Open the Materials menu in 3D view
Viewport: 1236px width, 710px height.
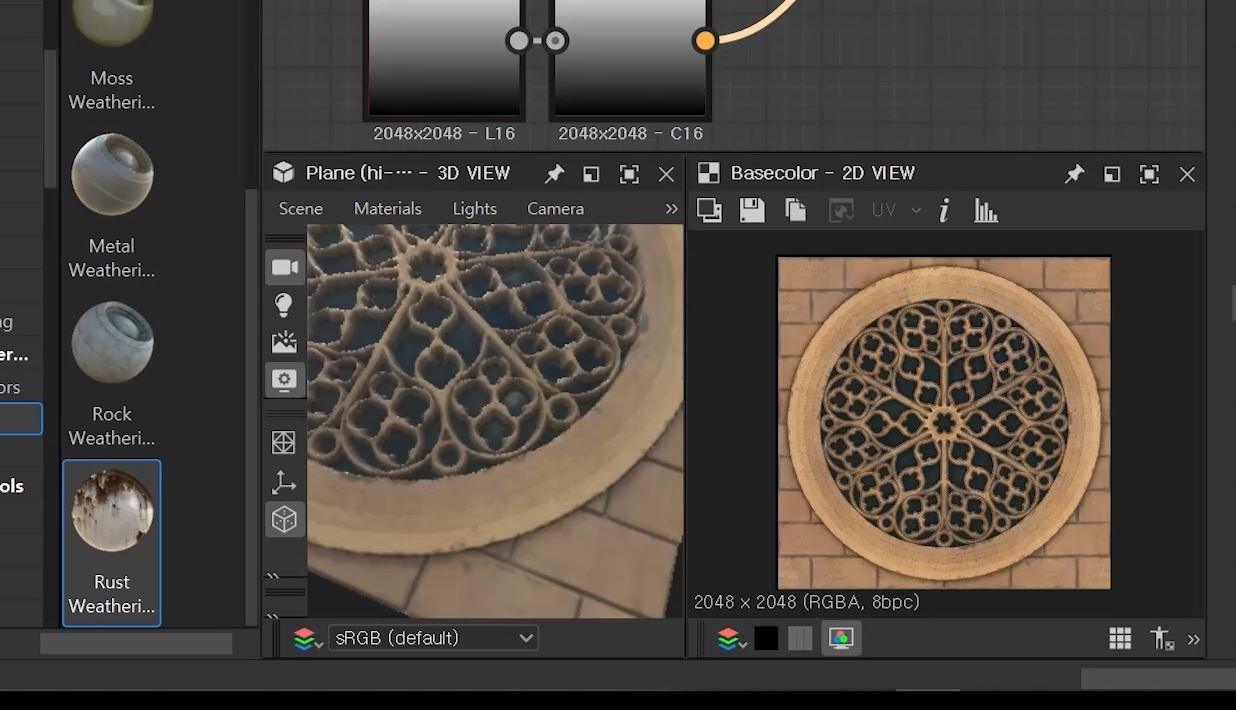(x=387, y=209)
